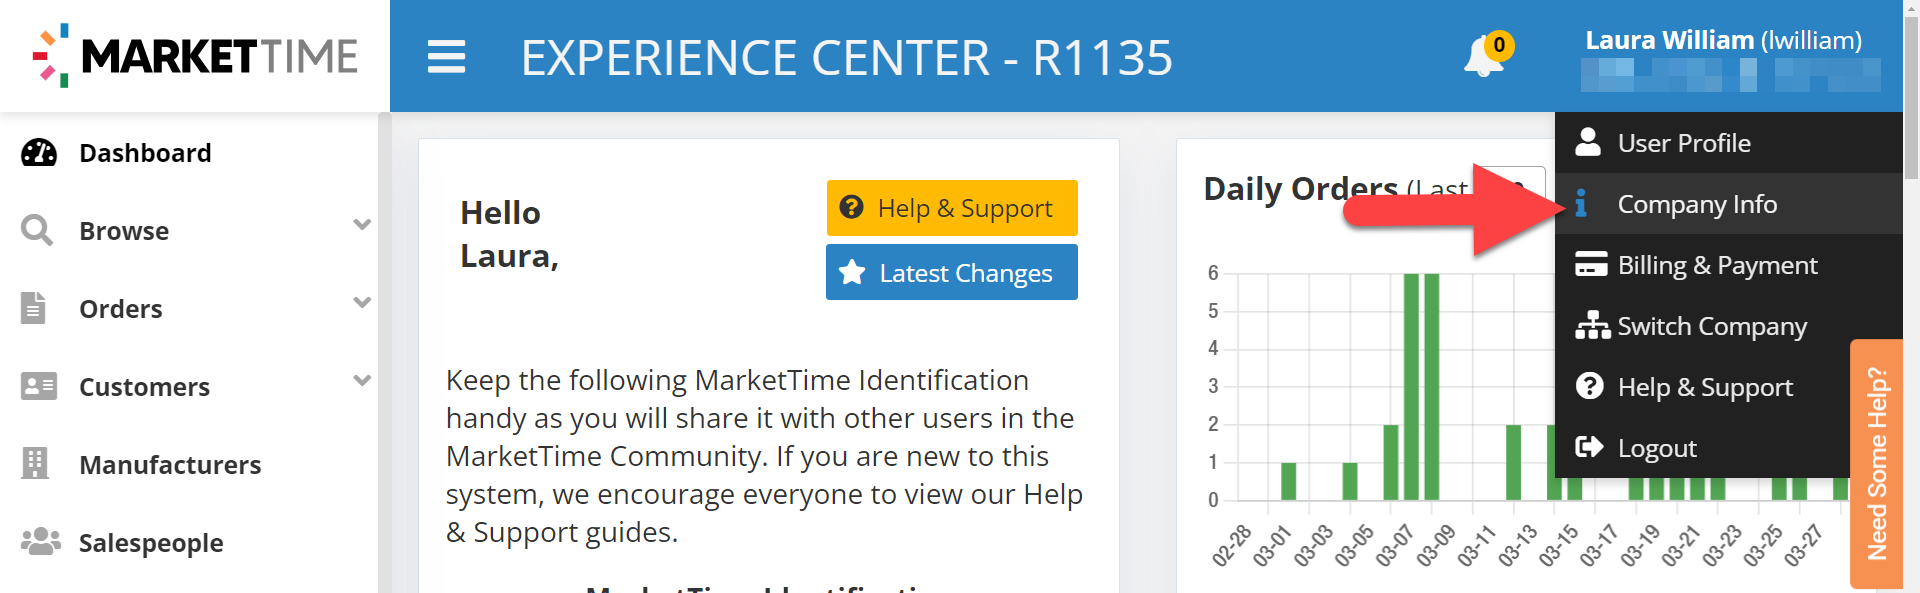Open the Laura William user dropdown

coord(1722,41)
